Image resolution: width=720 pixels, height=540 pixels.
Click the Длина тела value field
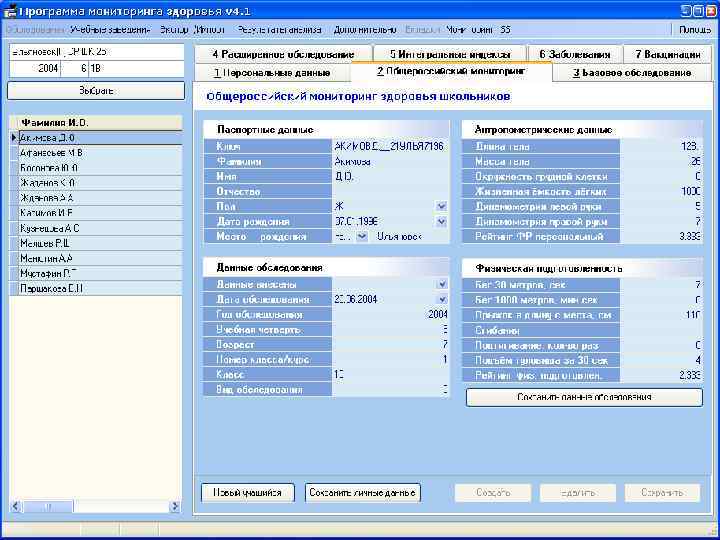661,146
